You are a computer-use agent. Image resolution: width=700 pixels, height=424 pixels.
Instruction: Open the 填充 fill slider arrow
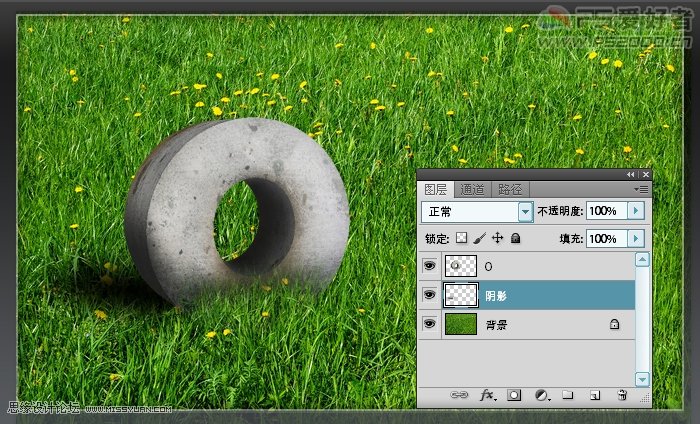[x=636, y=238]
